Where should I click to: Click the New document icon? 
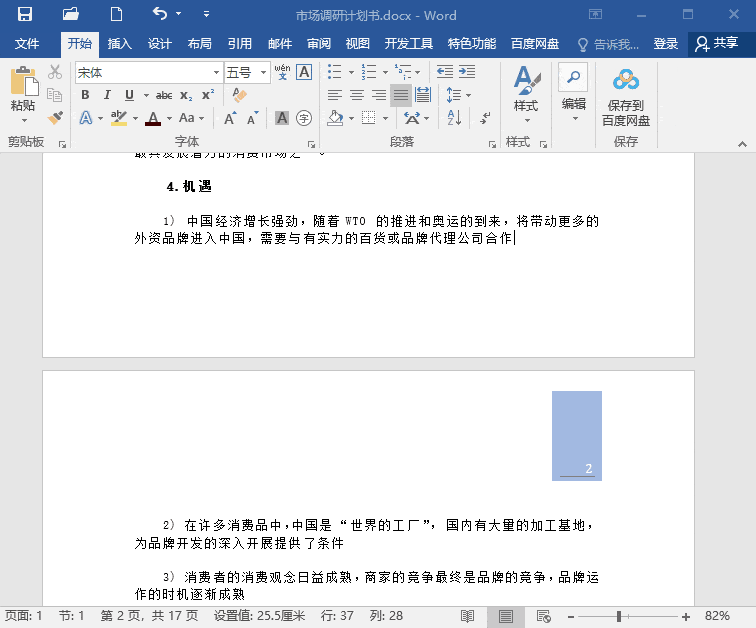pos(116,14)
